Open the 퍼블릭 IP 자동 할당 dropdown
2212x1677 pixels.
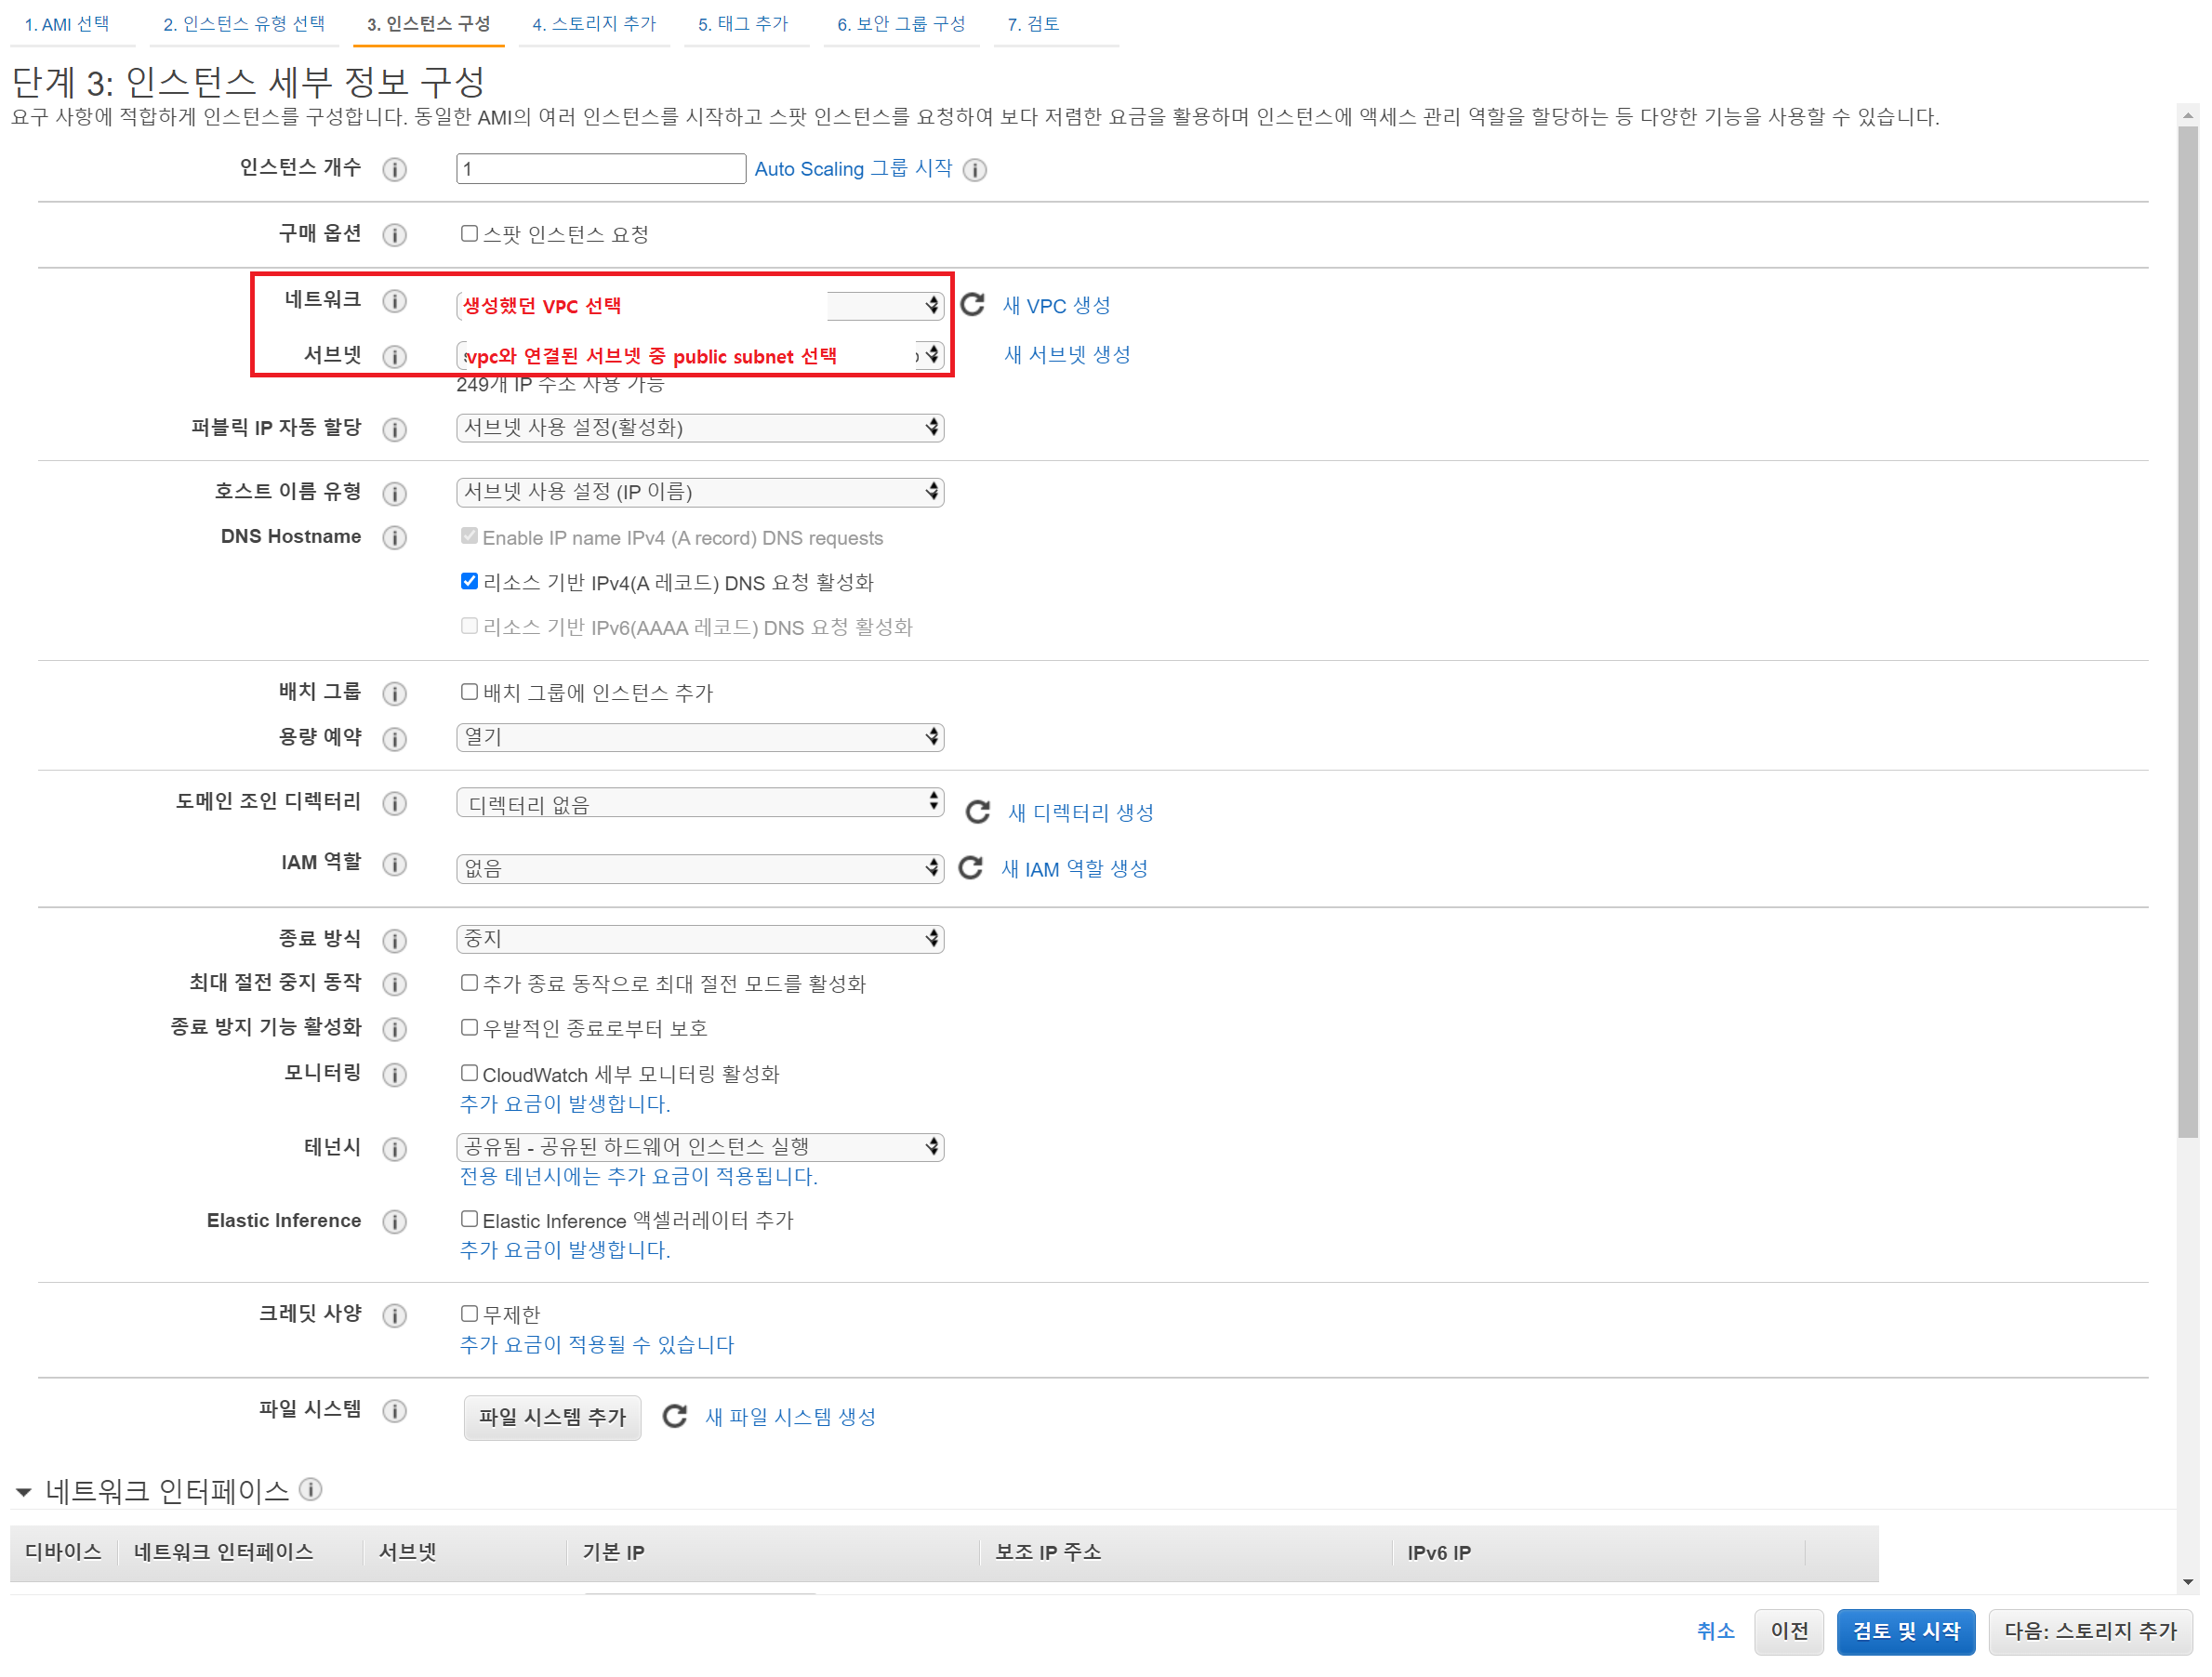click(x=700, y=428)
